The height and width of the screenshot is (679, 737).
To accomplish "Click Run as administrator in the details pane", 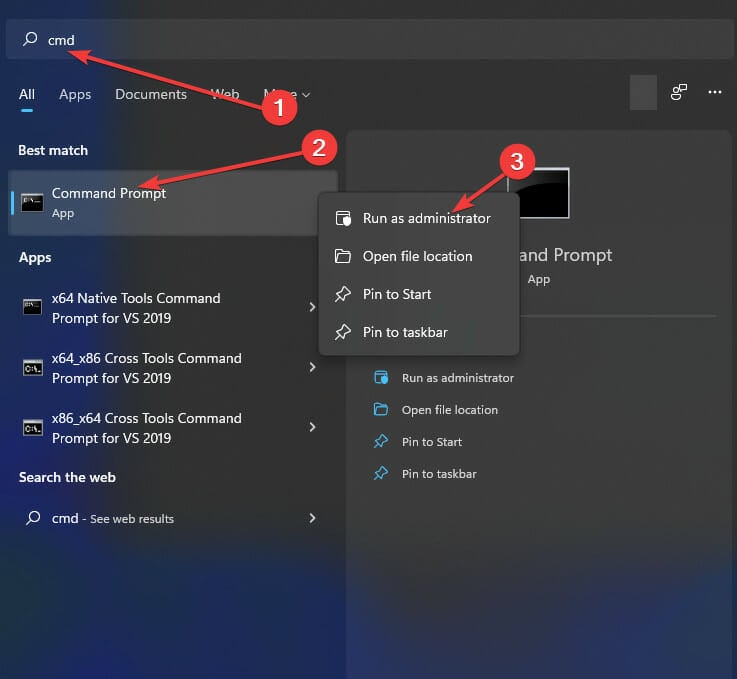I will coord(457,378).
